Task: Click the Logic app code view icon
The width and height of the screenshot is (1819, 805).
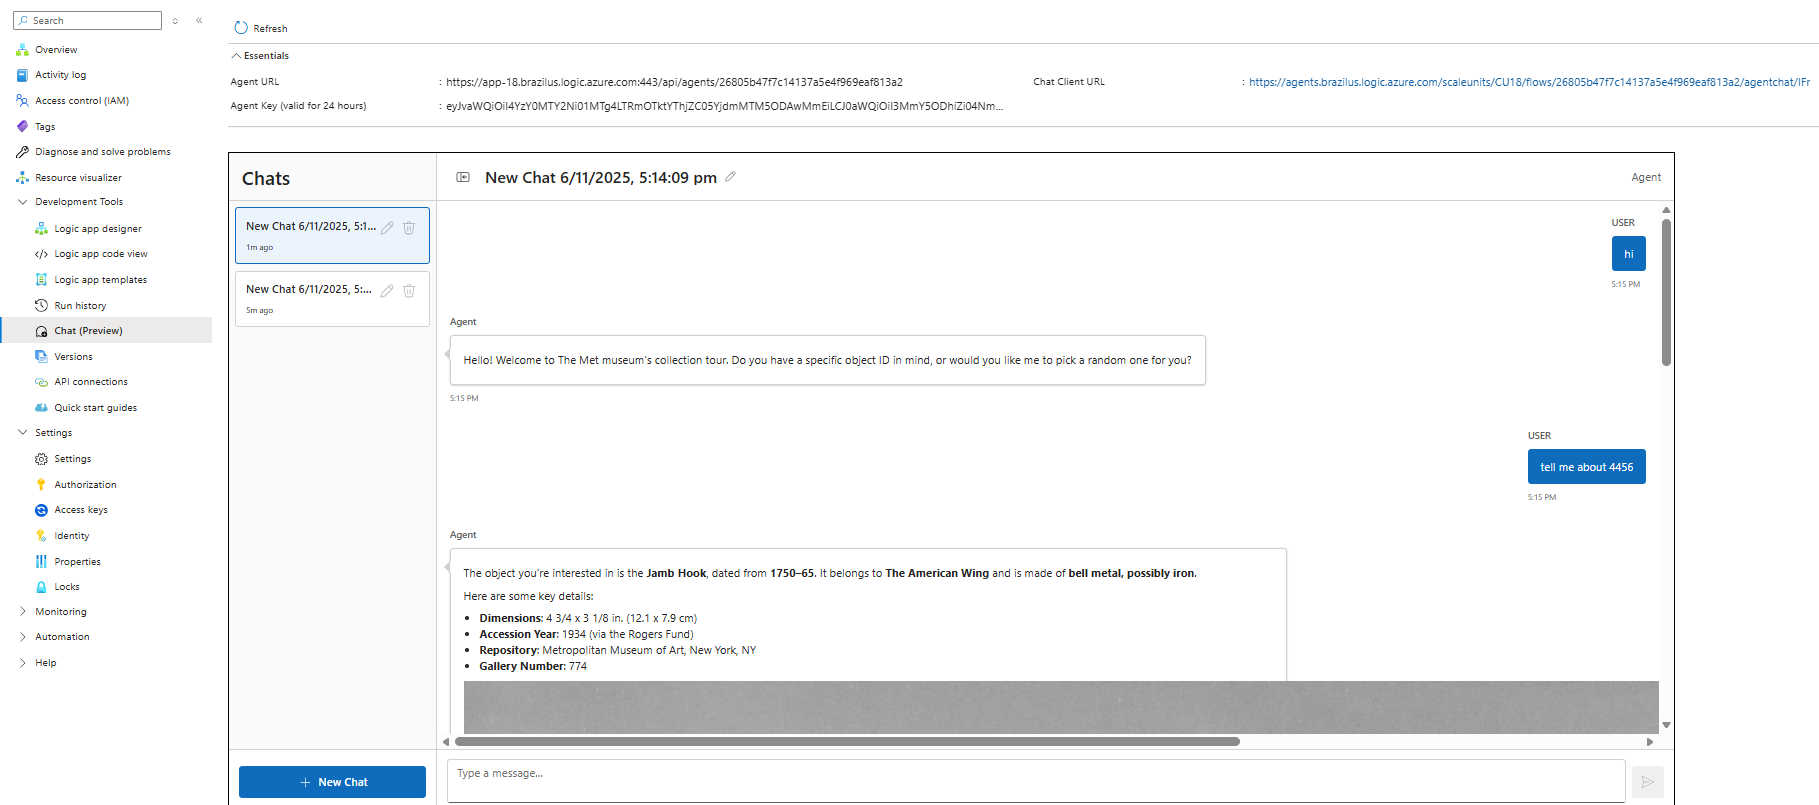Action: [41, 254]
